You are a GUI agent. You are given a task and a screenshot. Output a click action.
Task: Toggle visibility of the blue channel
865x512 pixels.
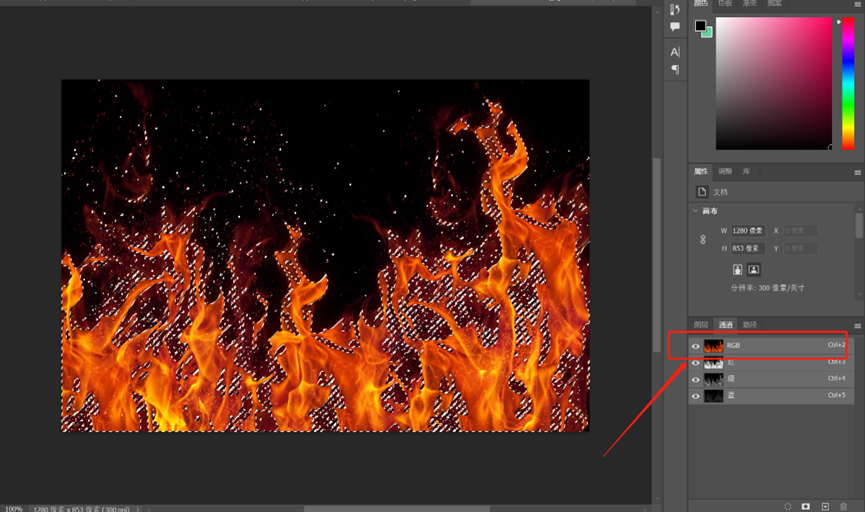coord(696,396)
